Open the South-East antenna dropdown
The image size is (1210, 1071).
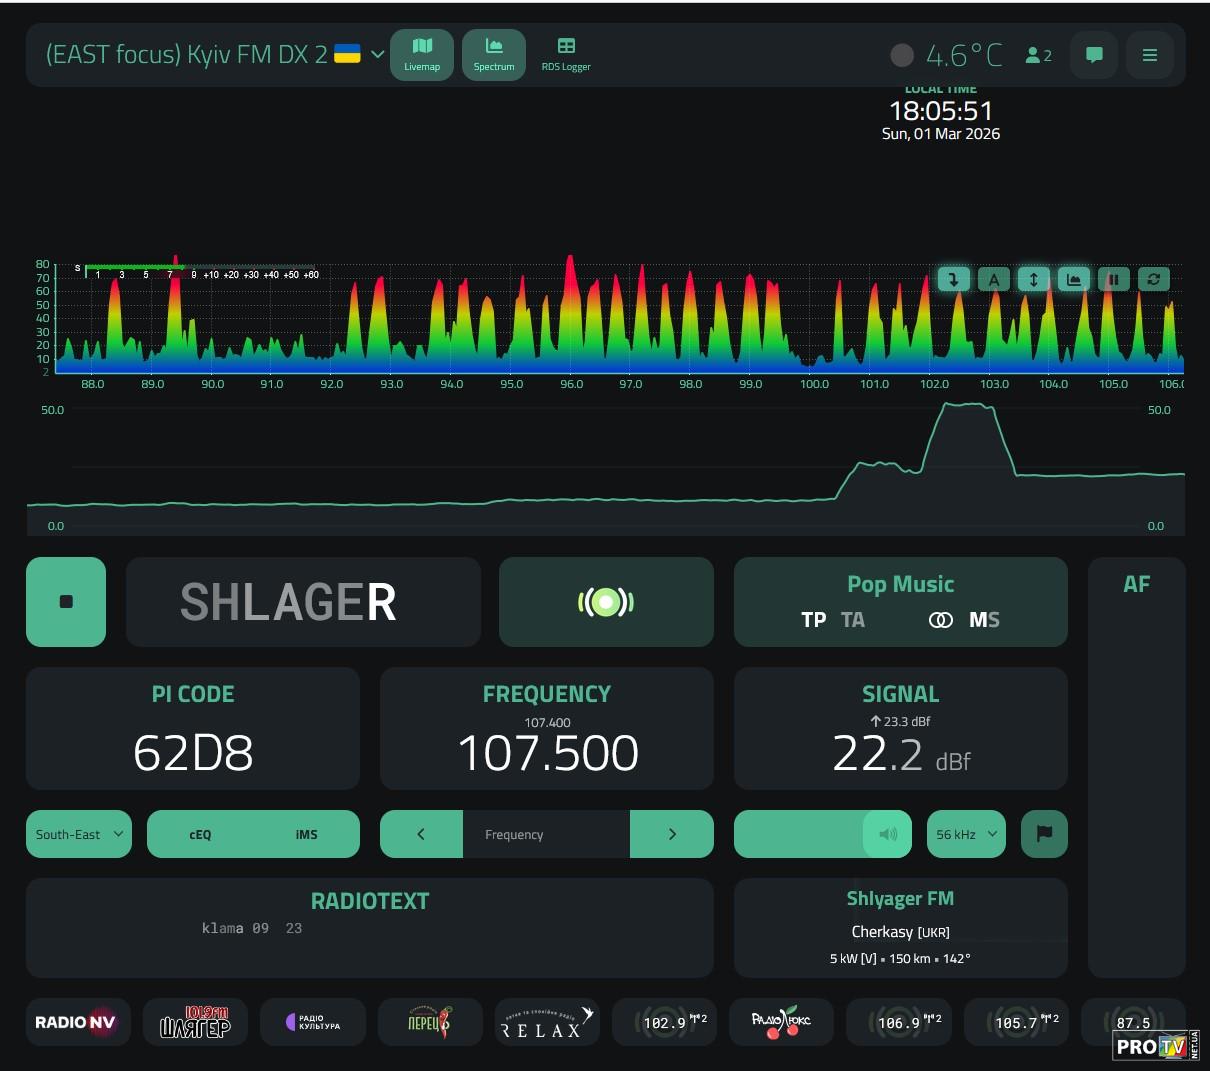[79, 834]
